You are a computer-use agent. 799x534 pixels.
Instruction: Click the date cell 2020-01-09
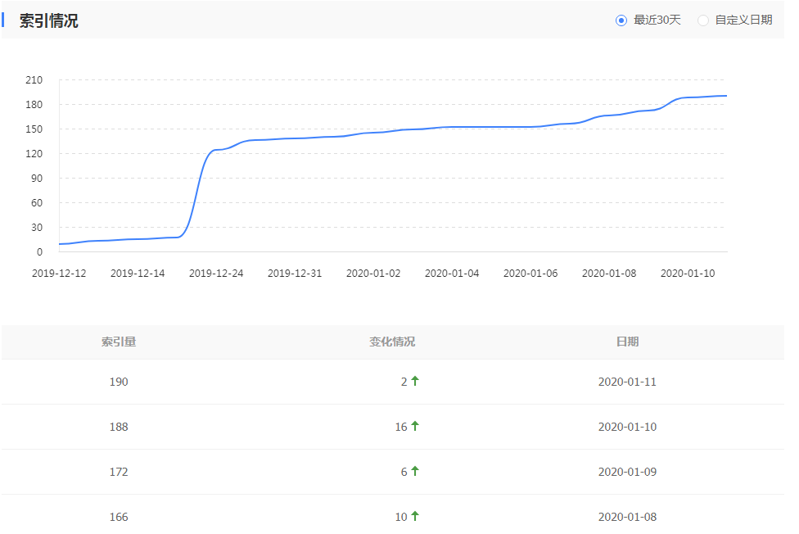pos(627,472)
